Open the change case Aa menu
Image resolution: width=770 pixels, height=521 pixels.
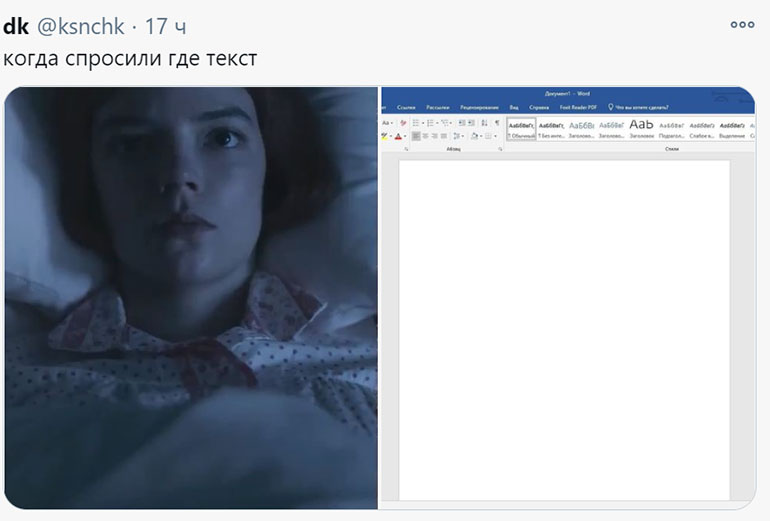[387, 123]
